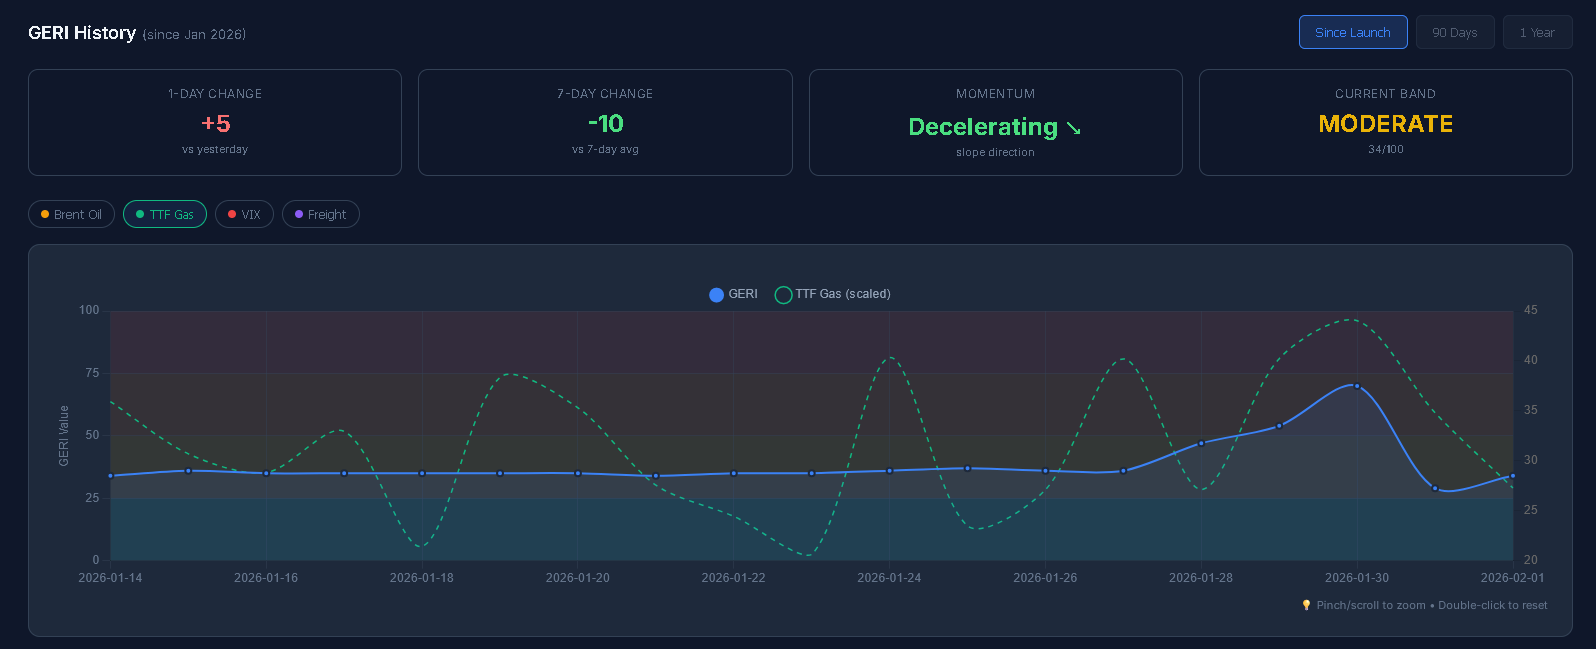The width and height of the screenshot is (1596, 649).
Task: Toggle the Brent Oil overlay chip
Action: click(x=71, y=214)
